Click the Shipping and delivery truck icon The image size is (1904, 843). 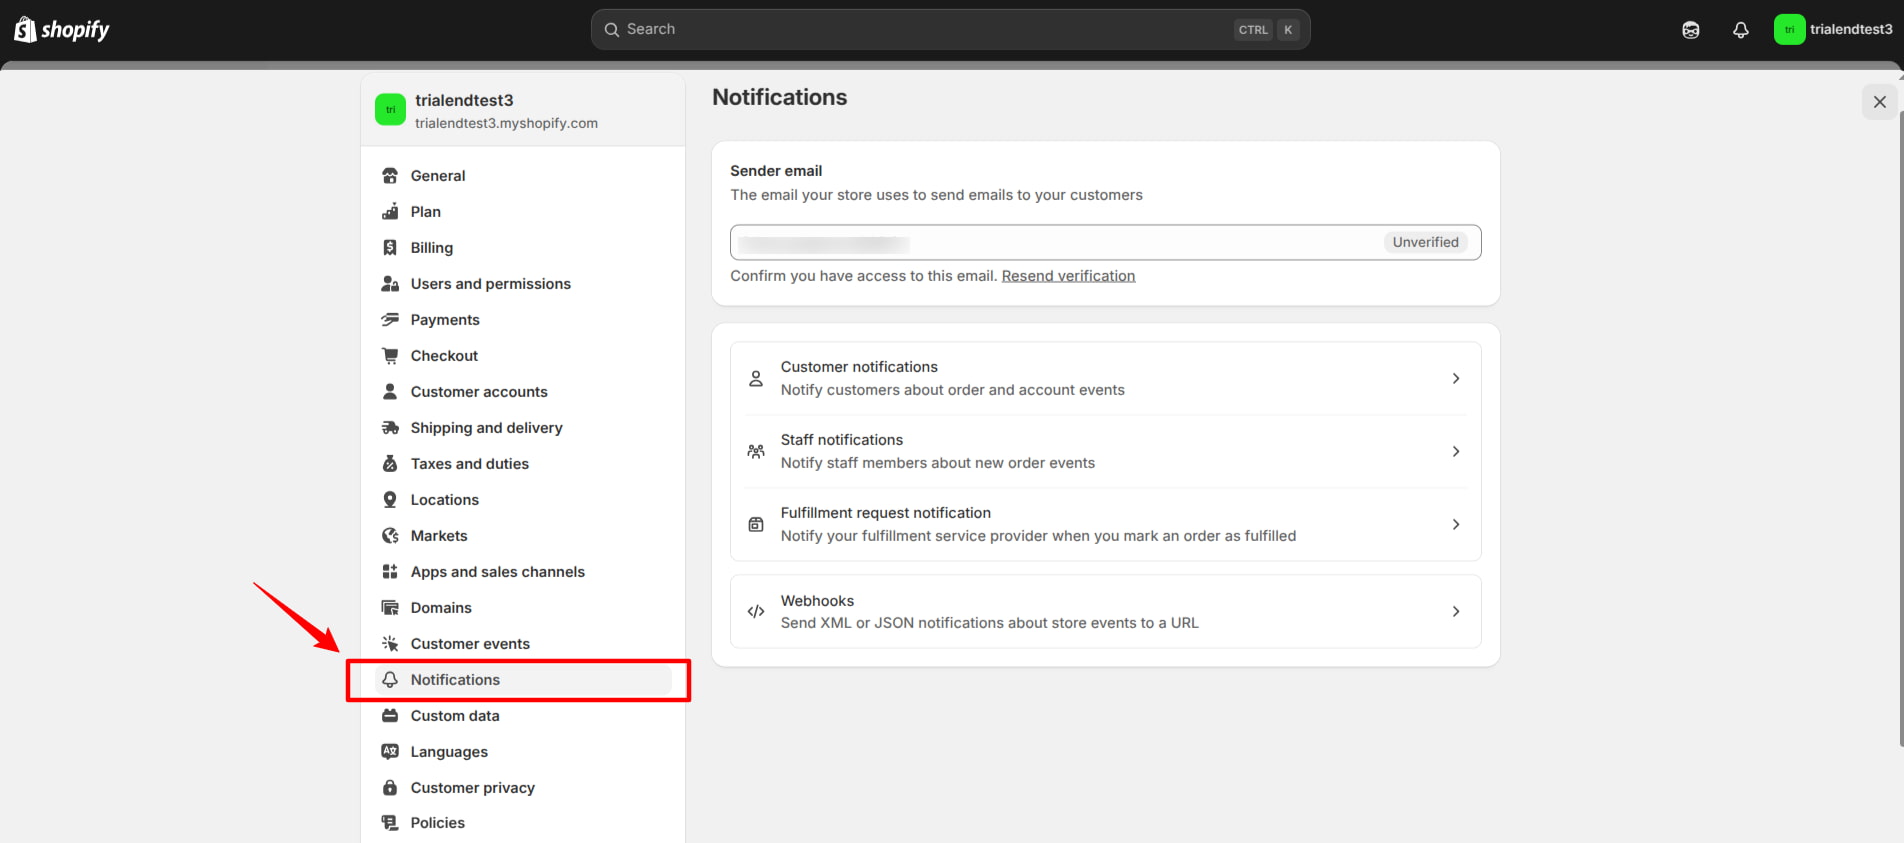pos(390,428)
